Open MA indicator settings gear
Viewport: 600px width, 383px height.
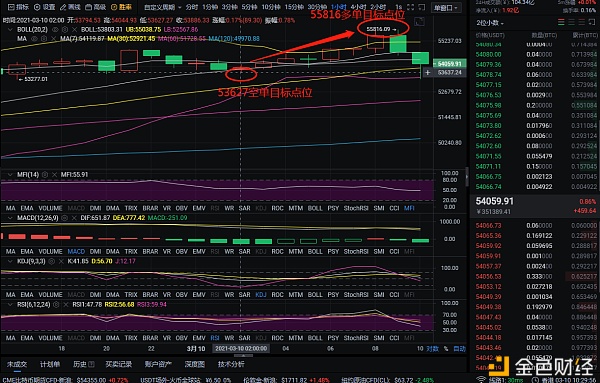44,39
